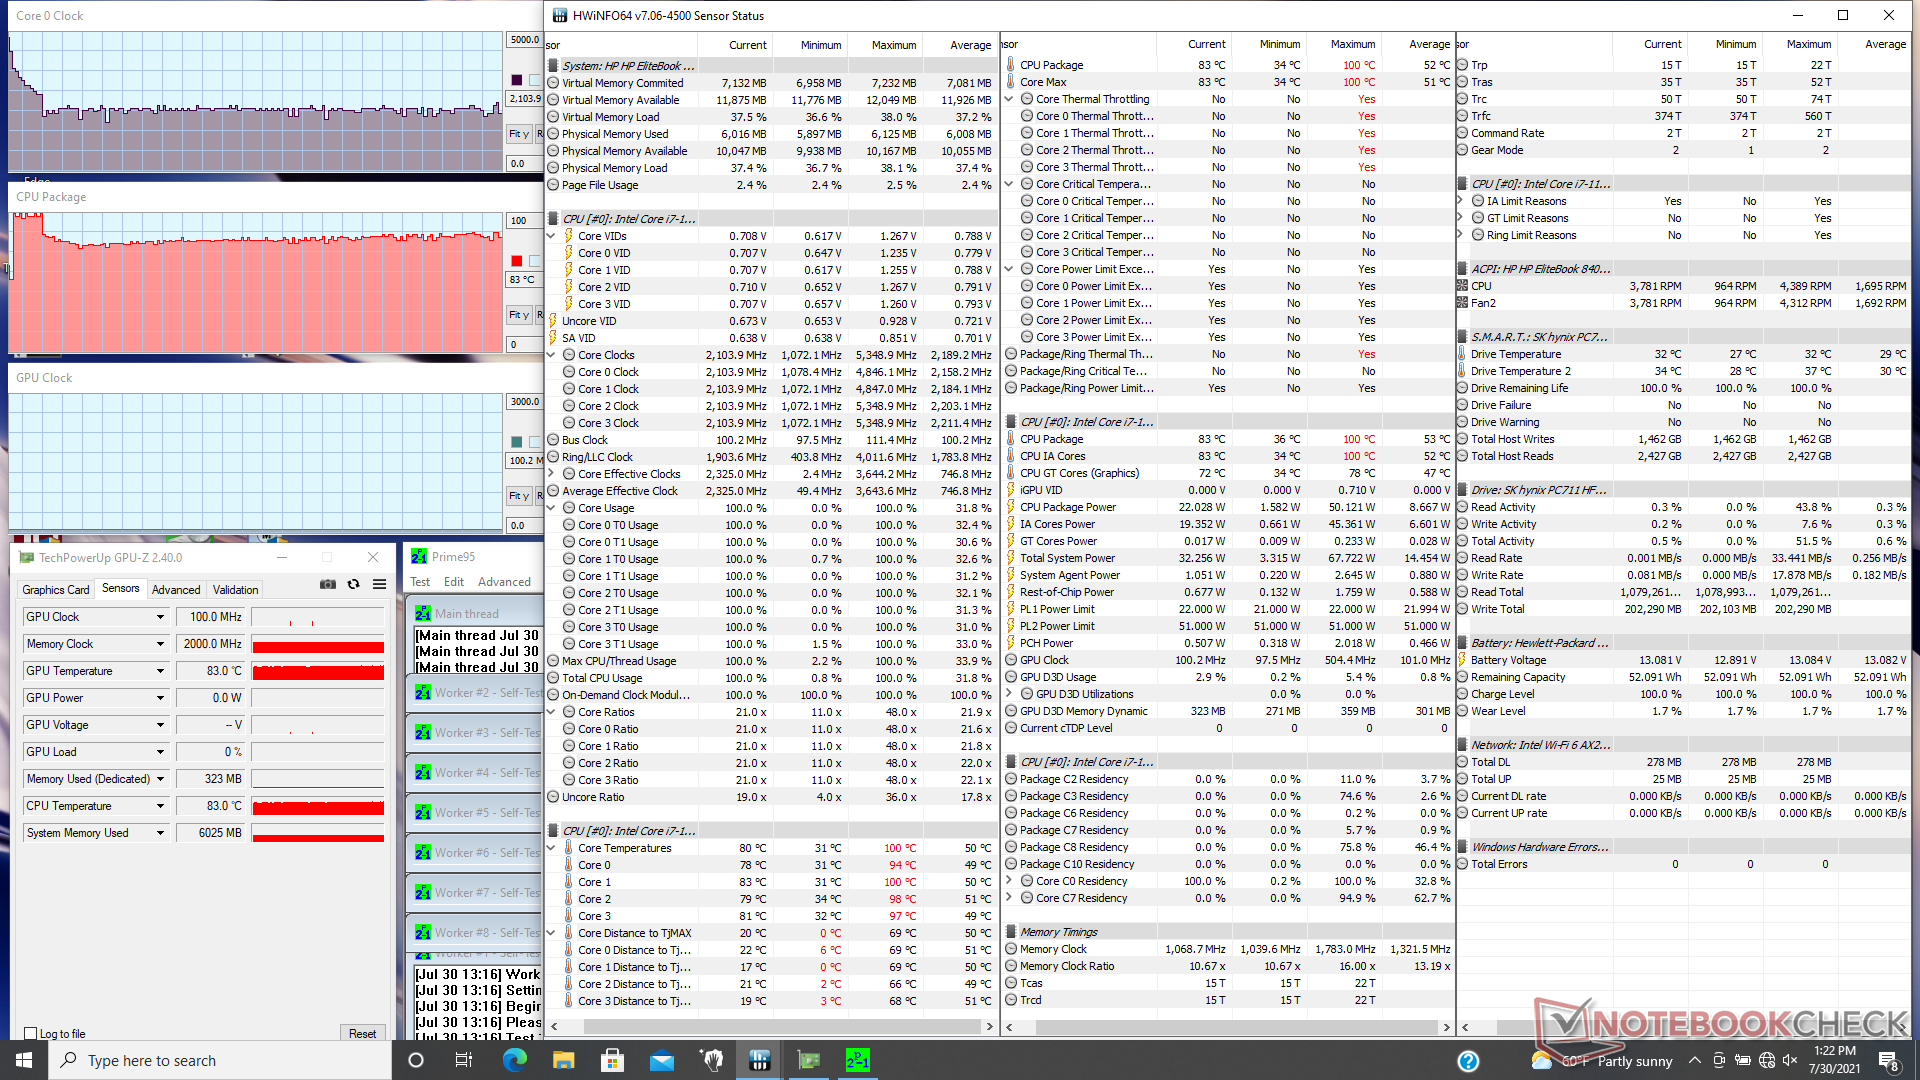Image resolution: width=1920 pixels, height=1080 pixels.
Task: Open the GPU-Z hamburger menu
Action: 380,585
